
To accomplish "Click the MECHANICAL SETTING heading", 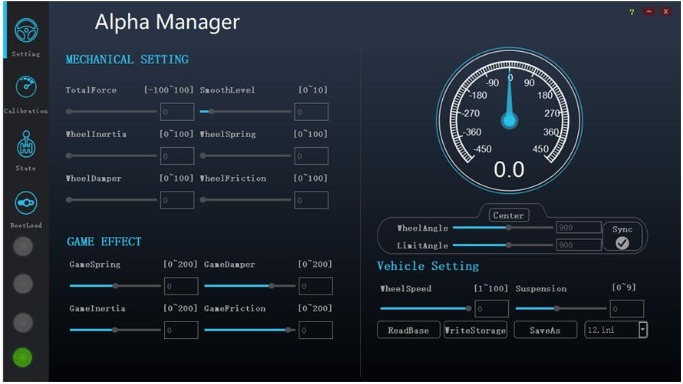I will coord(127,60).
